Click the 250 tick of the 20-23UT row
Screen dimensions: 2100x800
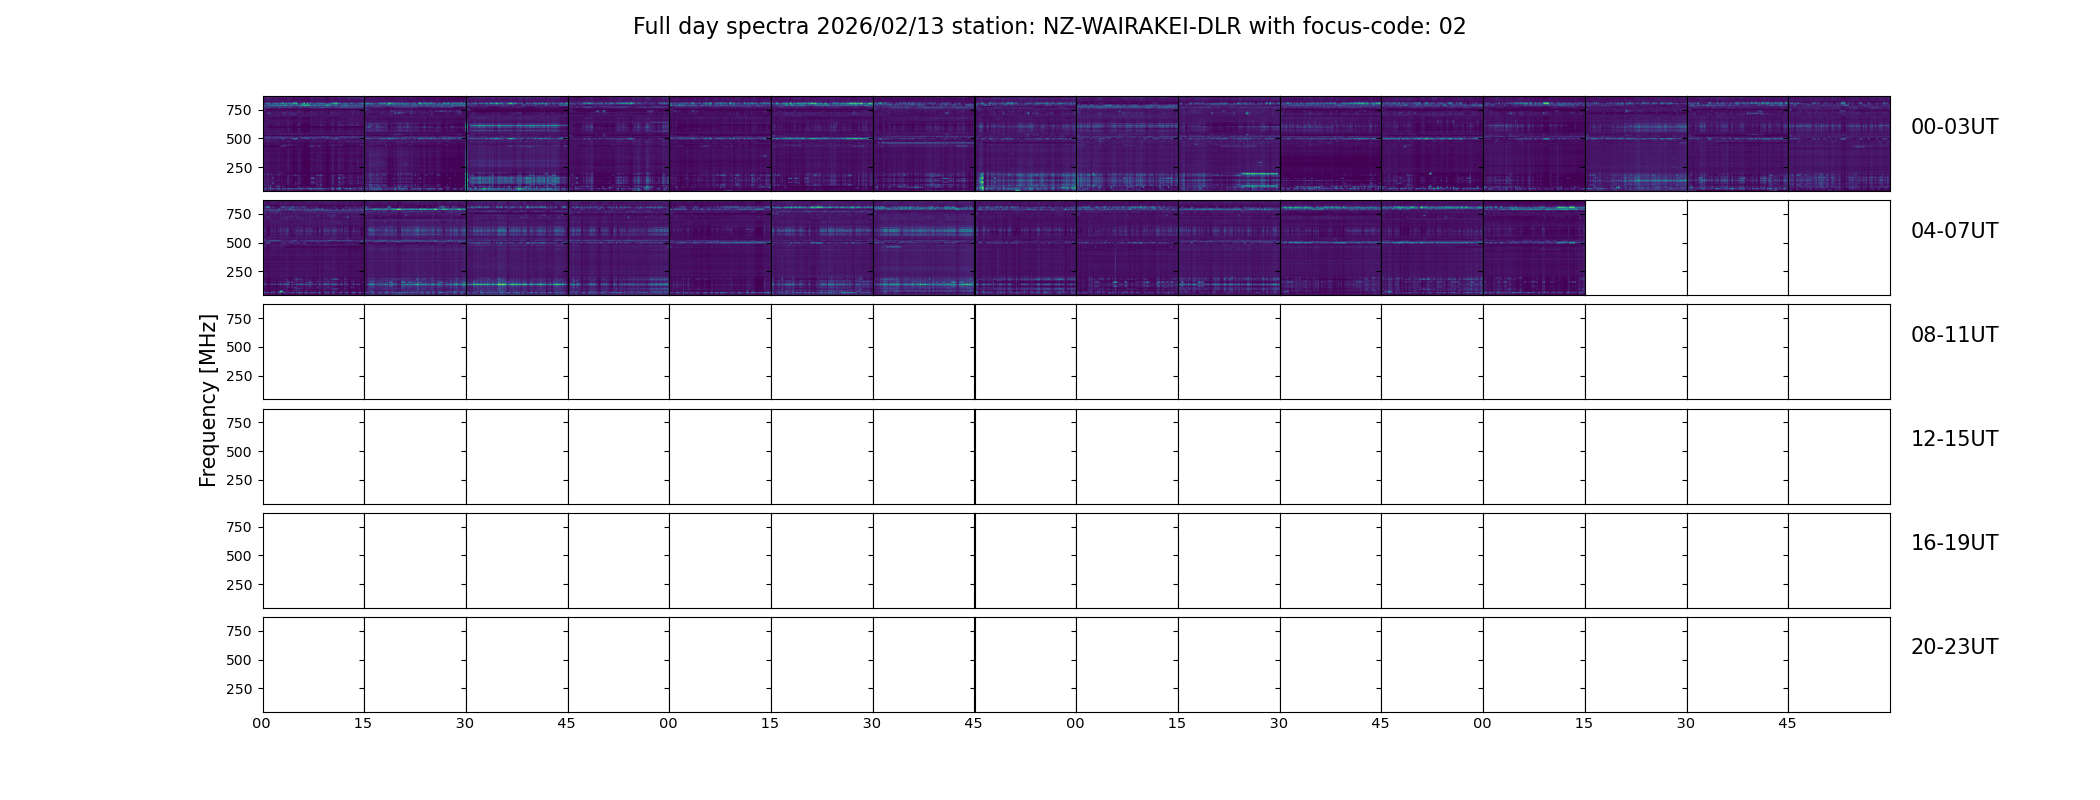coord(239,689)
